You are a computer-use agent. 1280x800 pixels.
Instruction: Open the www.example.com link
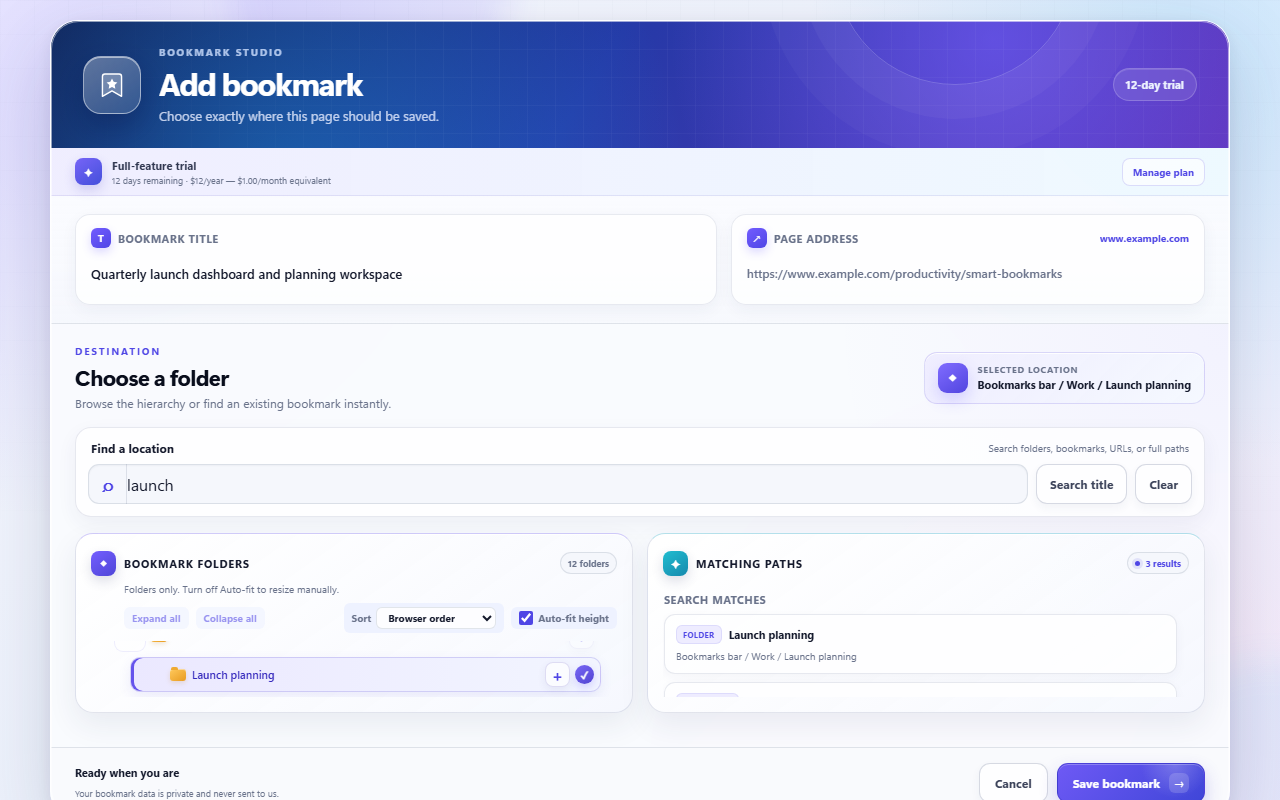point(1144,239)
